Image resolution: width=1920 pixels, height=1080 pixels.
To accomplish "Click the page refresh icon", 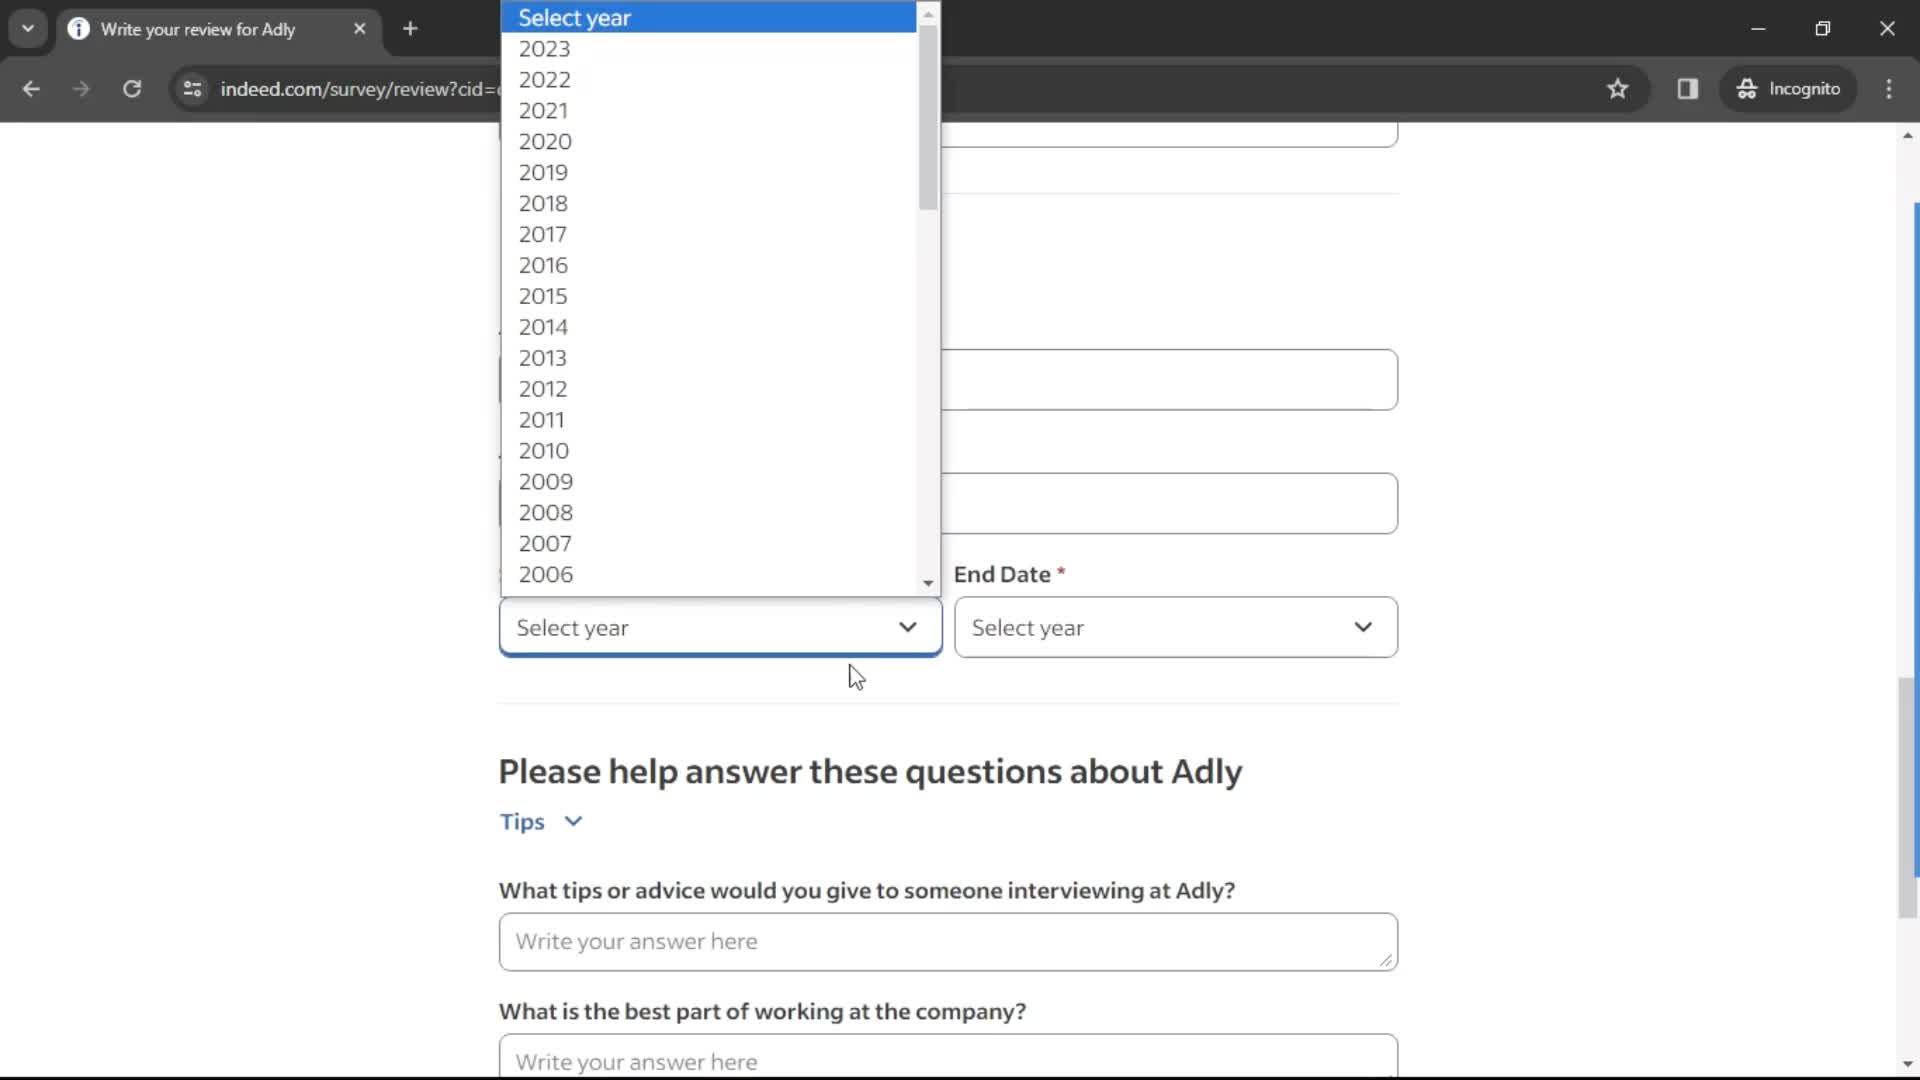I will coord(132,88).
